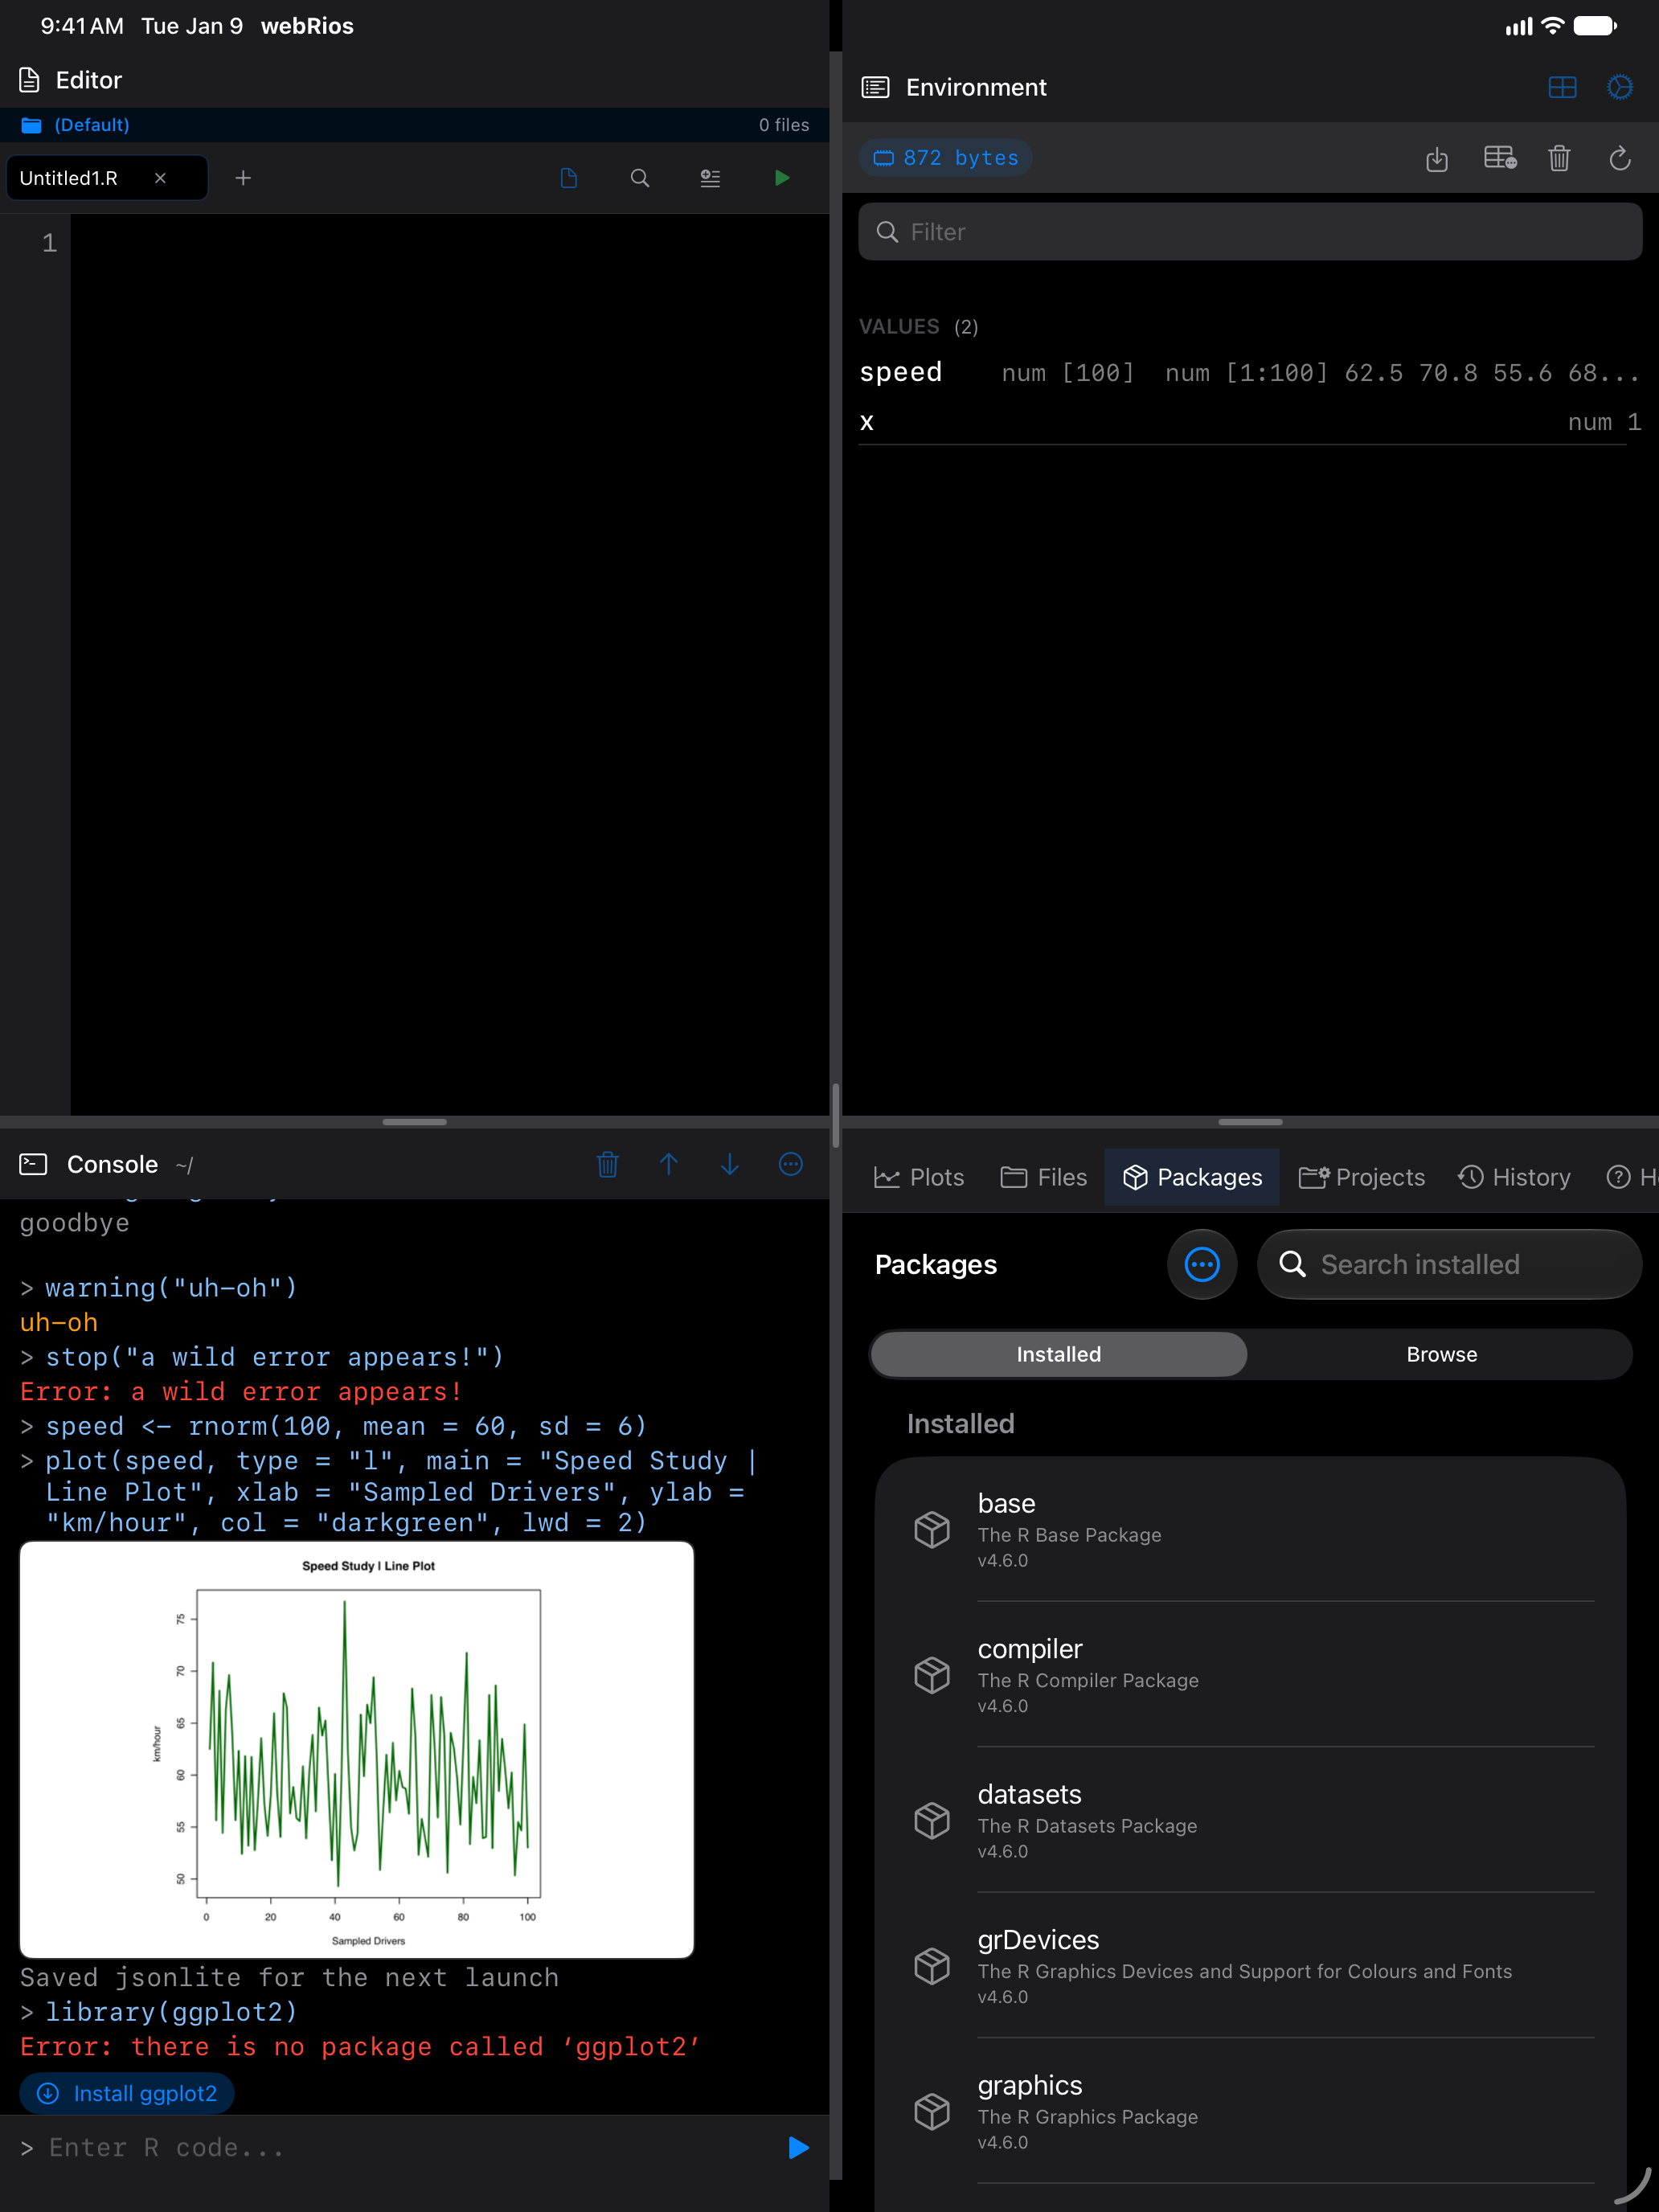The image size is (1659, 2212).
Task: Open the base package entry
Action: 1250,1530
